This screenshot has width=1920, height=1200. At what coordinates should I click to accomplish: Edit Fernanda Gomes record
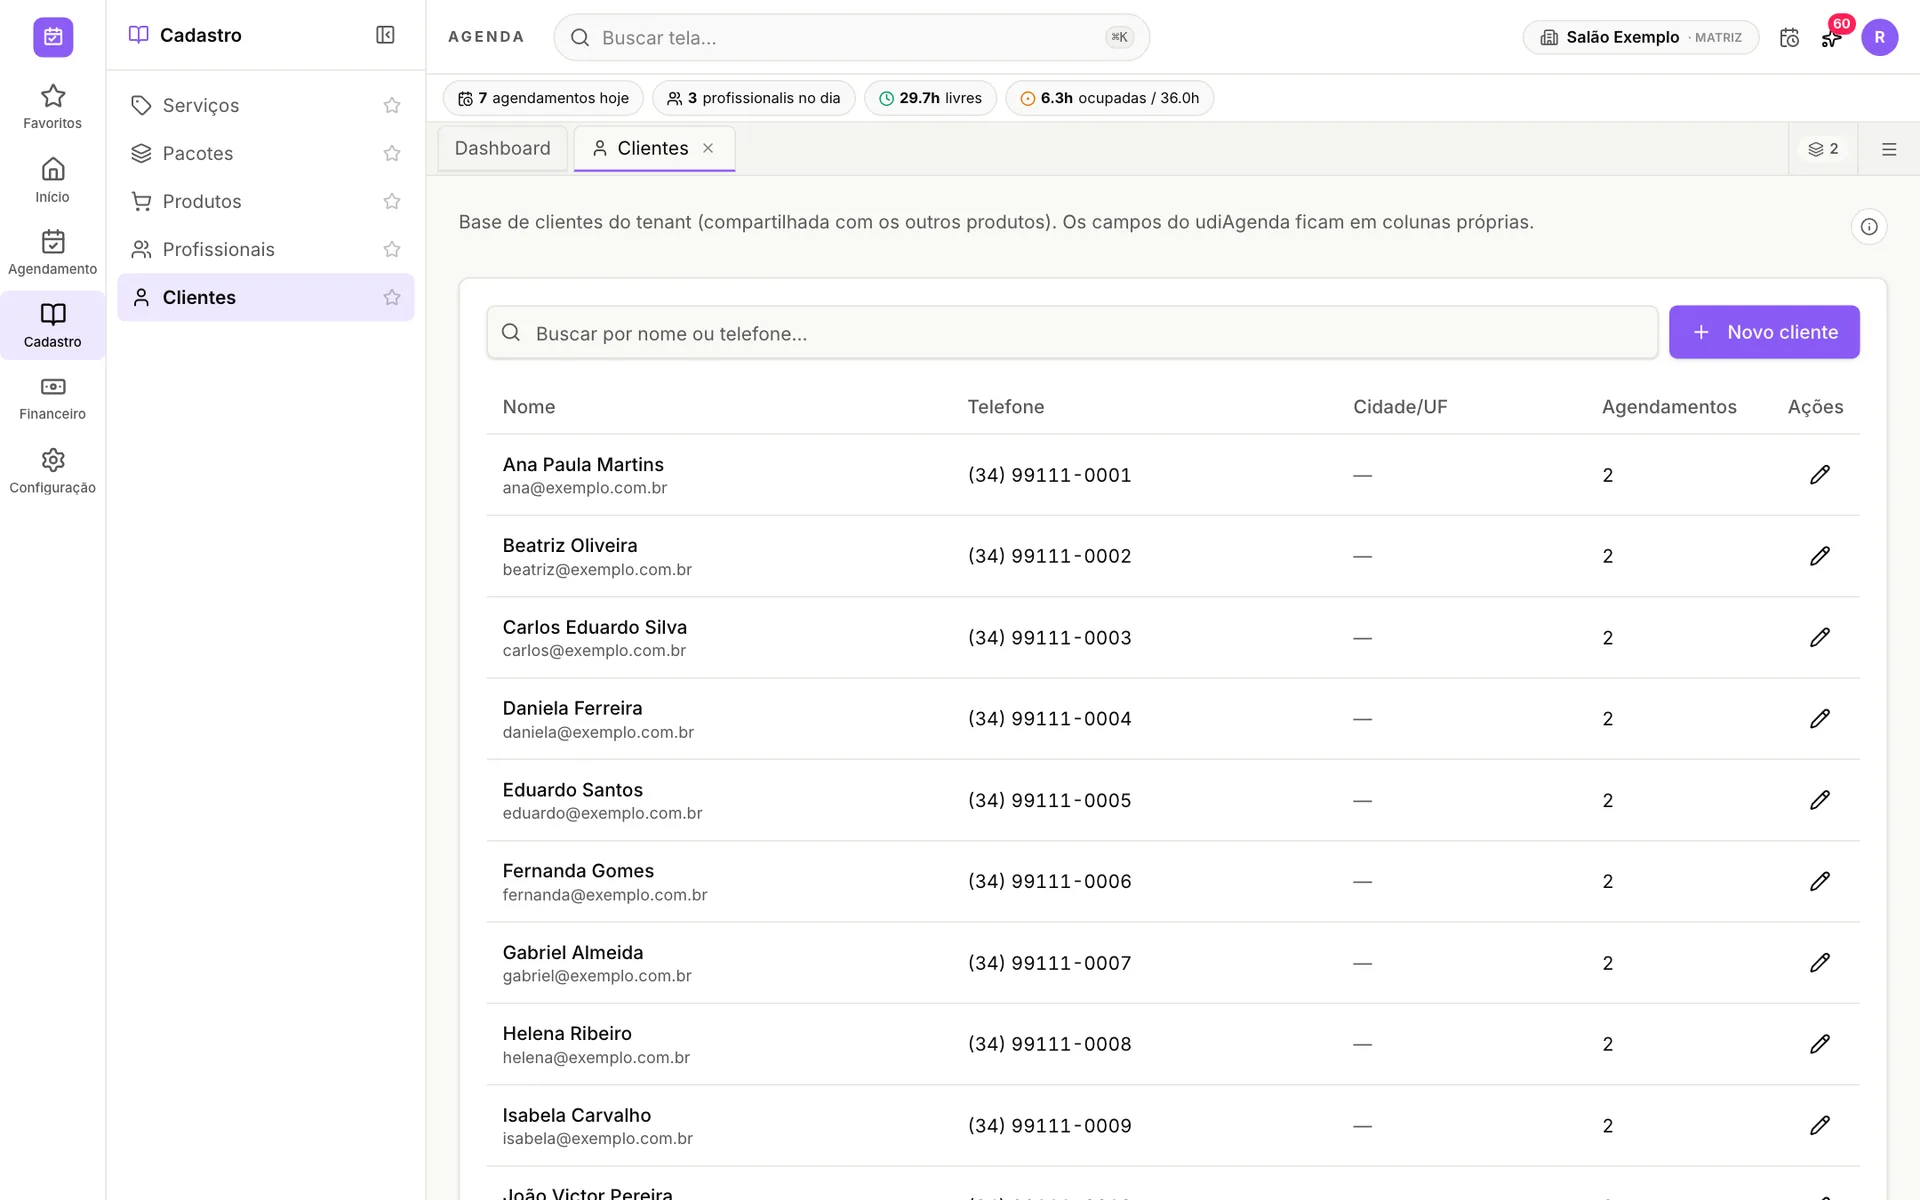tap(1819, 882)
